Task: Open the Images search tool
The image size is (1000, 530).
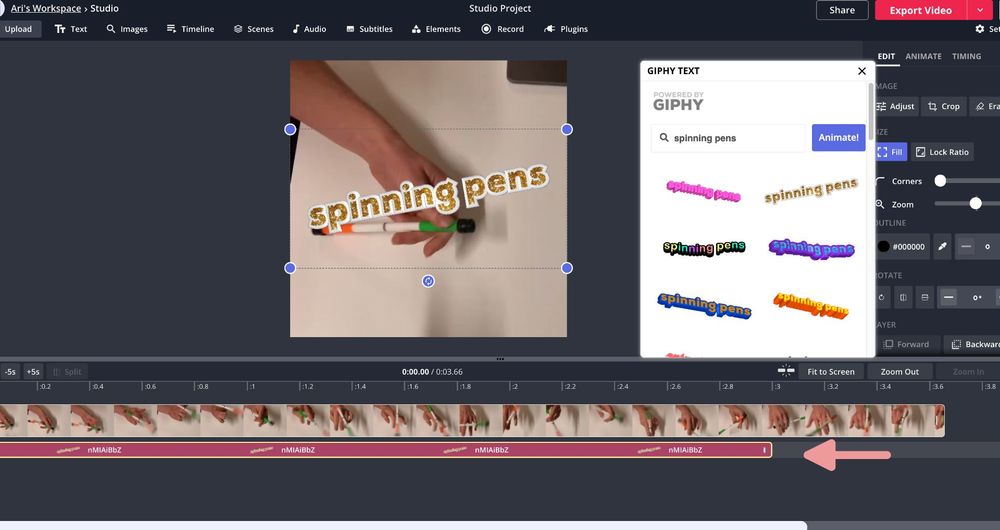Action: pyautogui.click(x=127, y=29)
